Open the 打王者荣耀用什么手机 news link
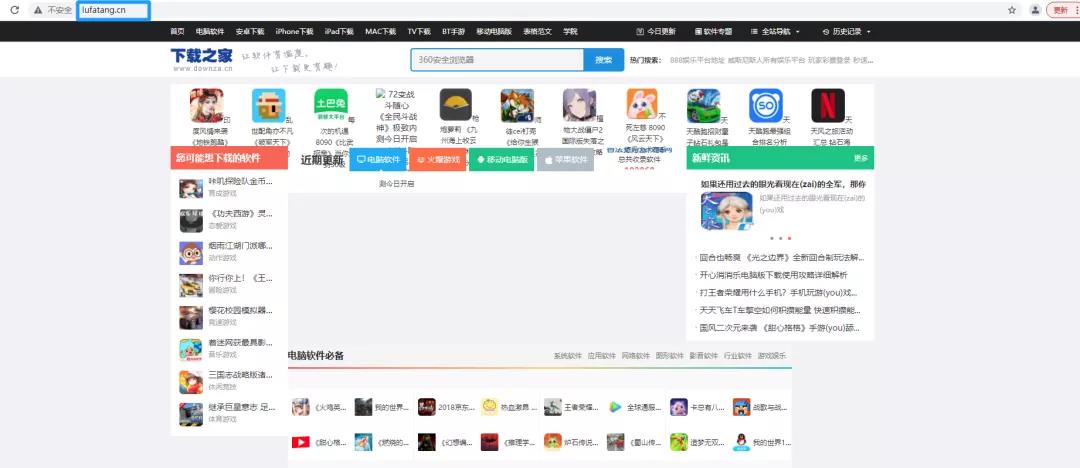Screen dimensions: 1080x468 click(x=780, y=293)
